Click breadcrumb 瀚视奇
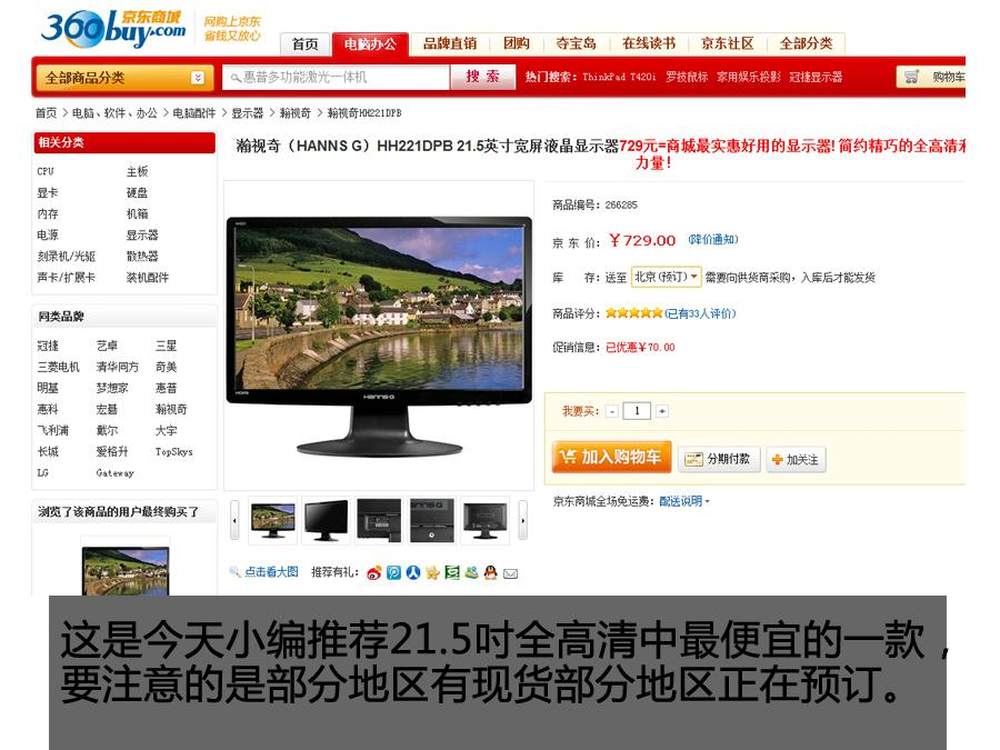The image size is (1000, 750). 295,113
